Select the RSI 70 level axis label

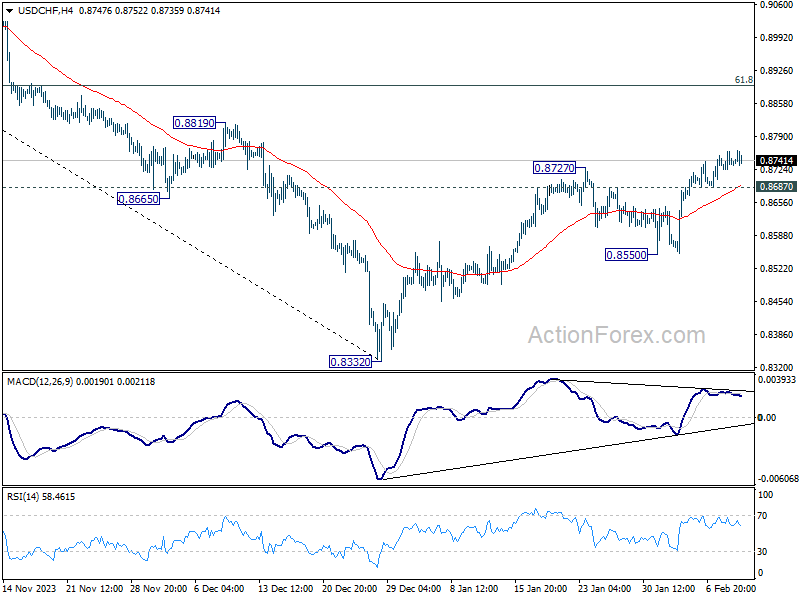[x=762, y=516]
